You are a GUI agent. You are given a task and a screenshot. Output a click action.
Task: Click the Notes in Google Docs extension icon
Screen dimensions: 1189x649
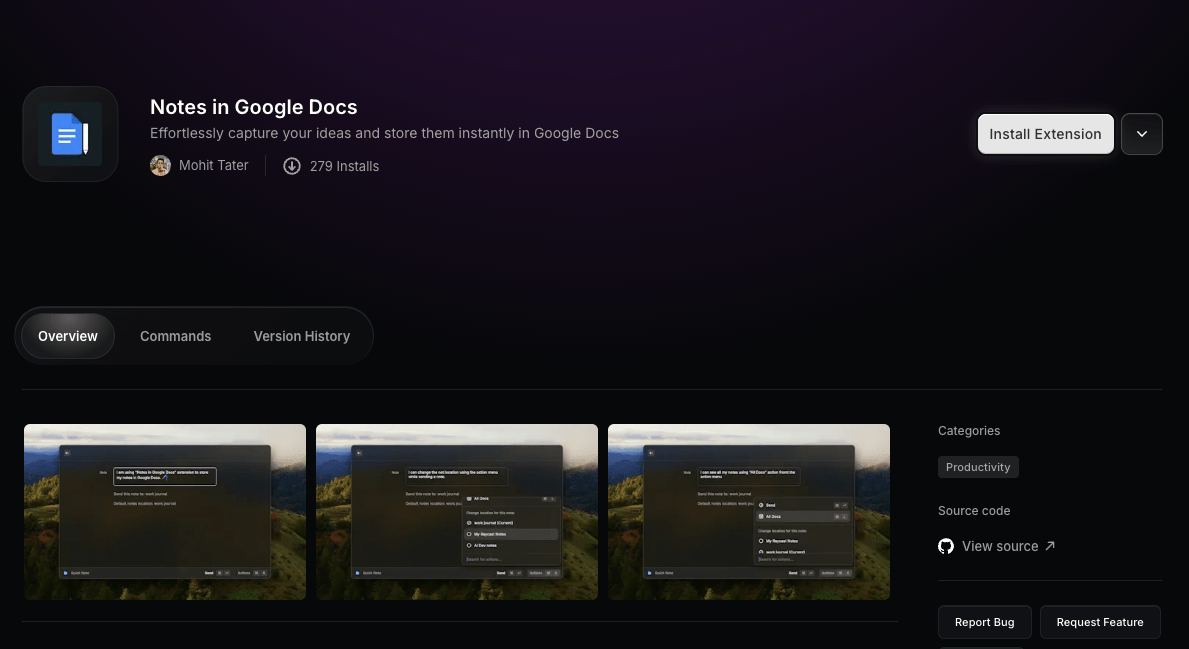(71, 134)
